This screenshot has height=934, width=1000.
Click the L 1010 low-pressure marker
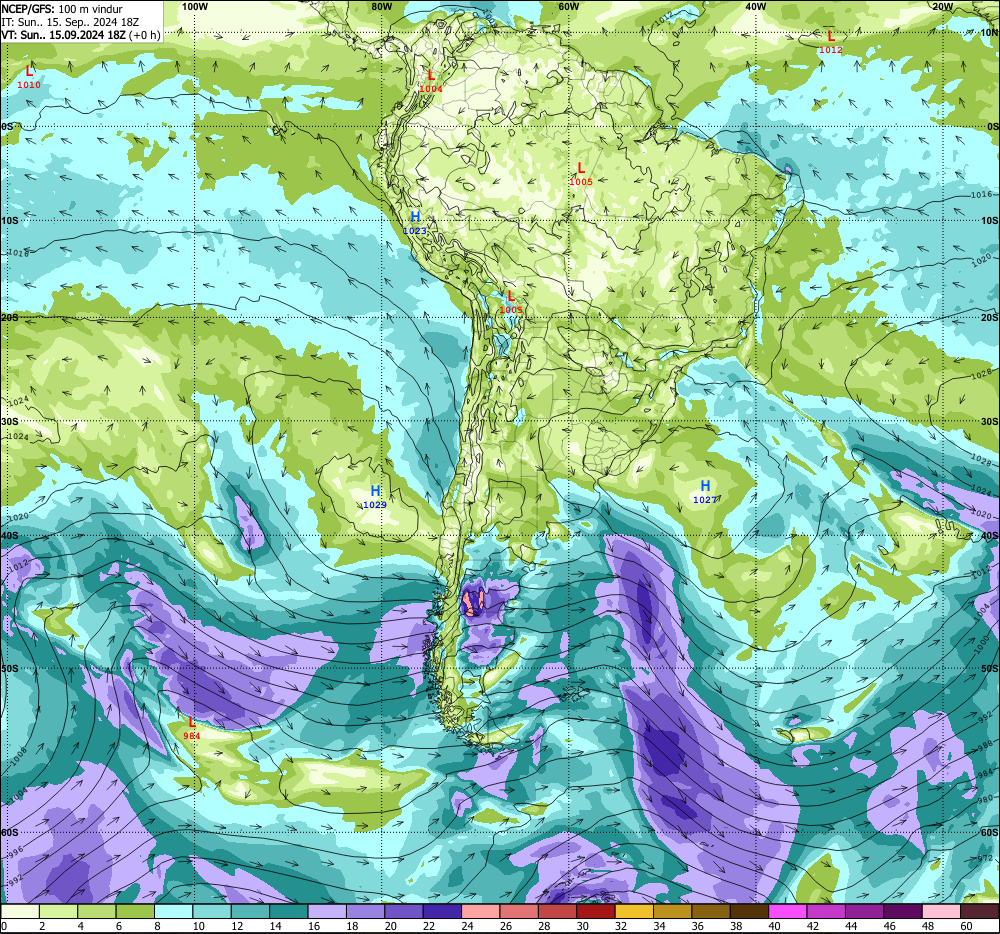point(29,77)
